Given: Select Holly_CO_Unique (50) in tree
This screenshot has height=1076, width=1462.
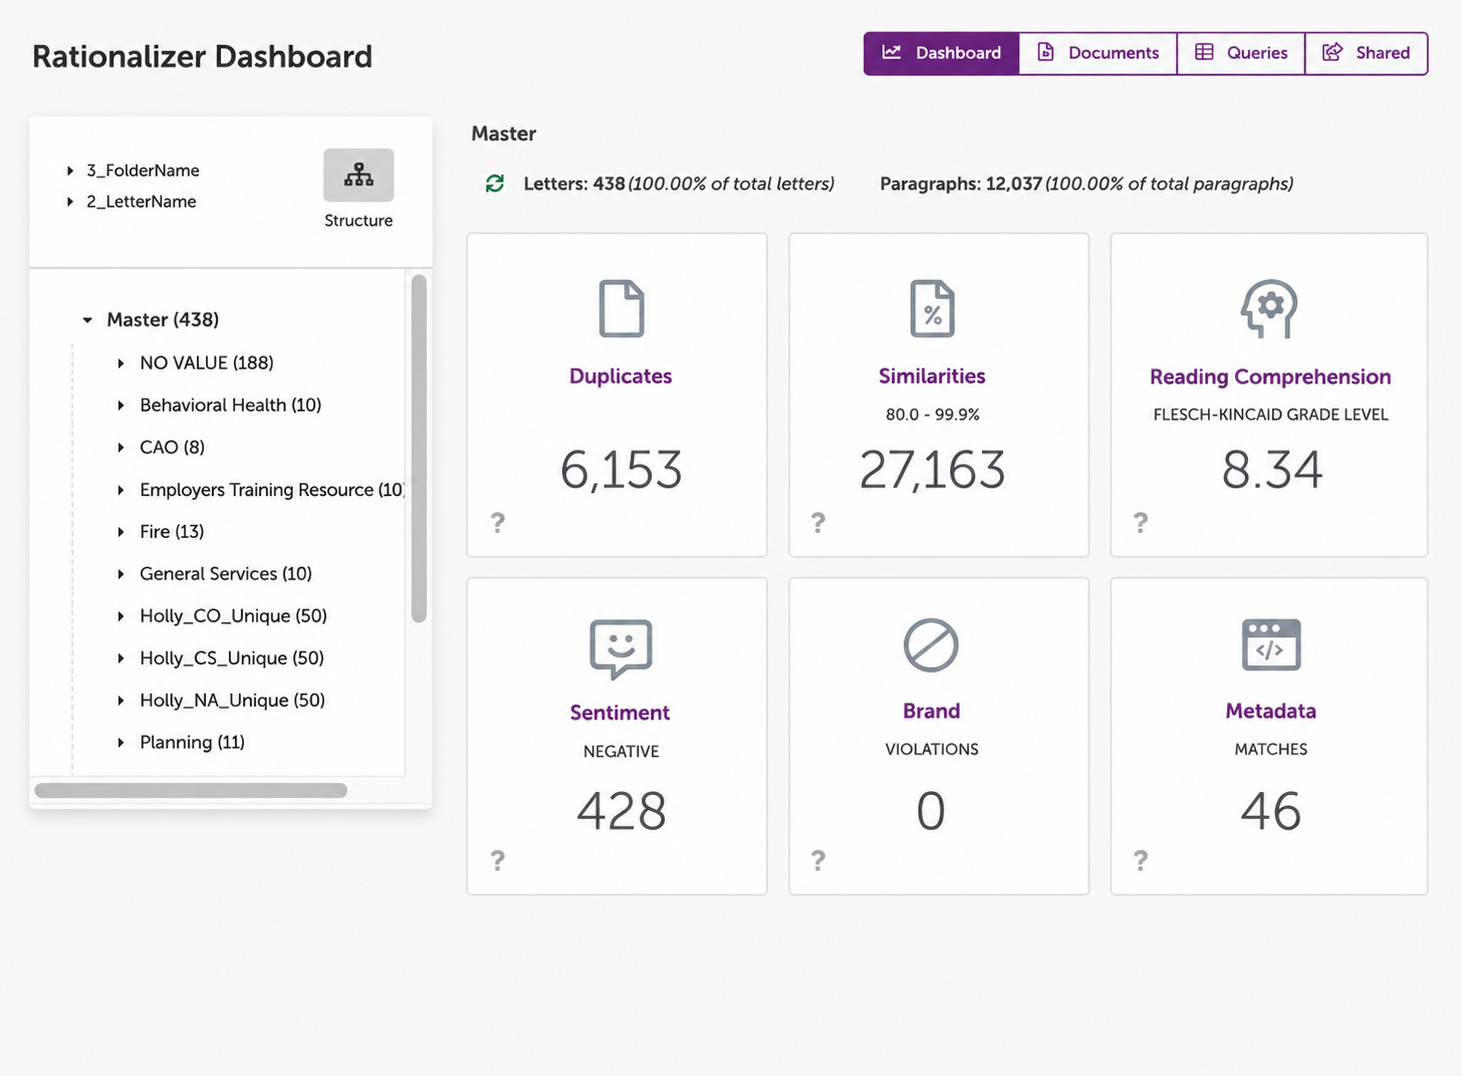Looking at the screenshot, I should click(234, 616).
